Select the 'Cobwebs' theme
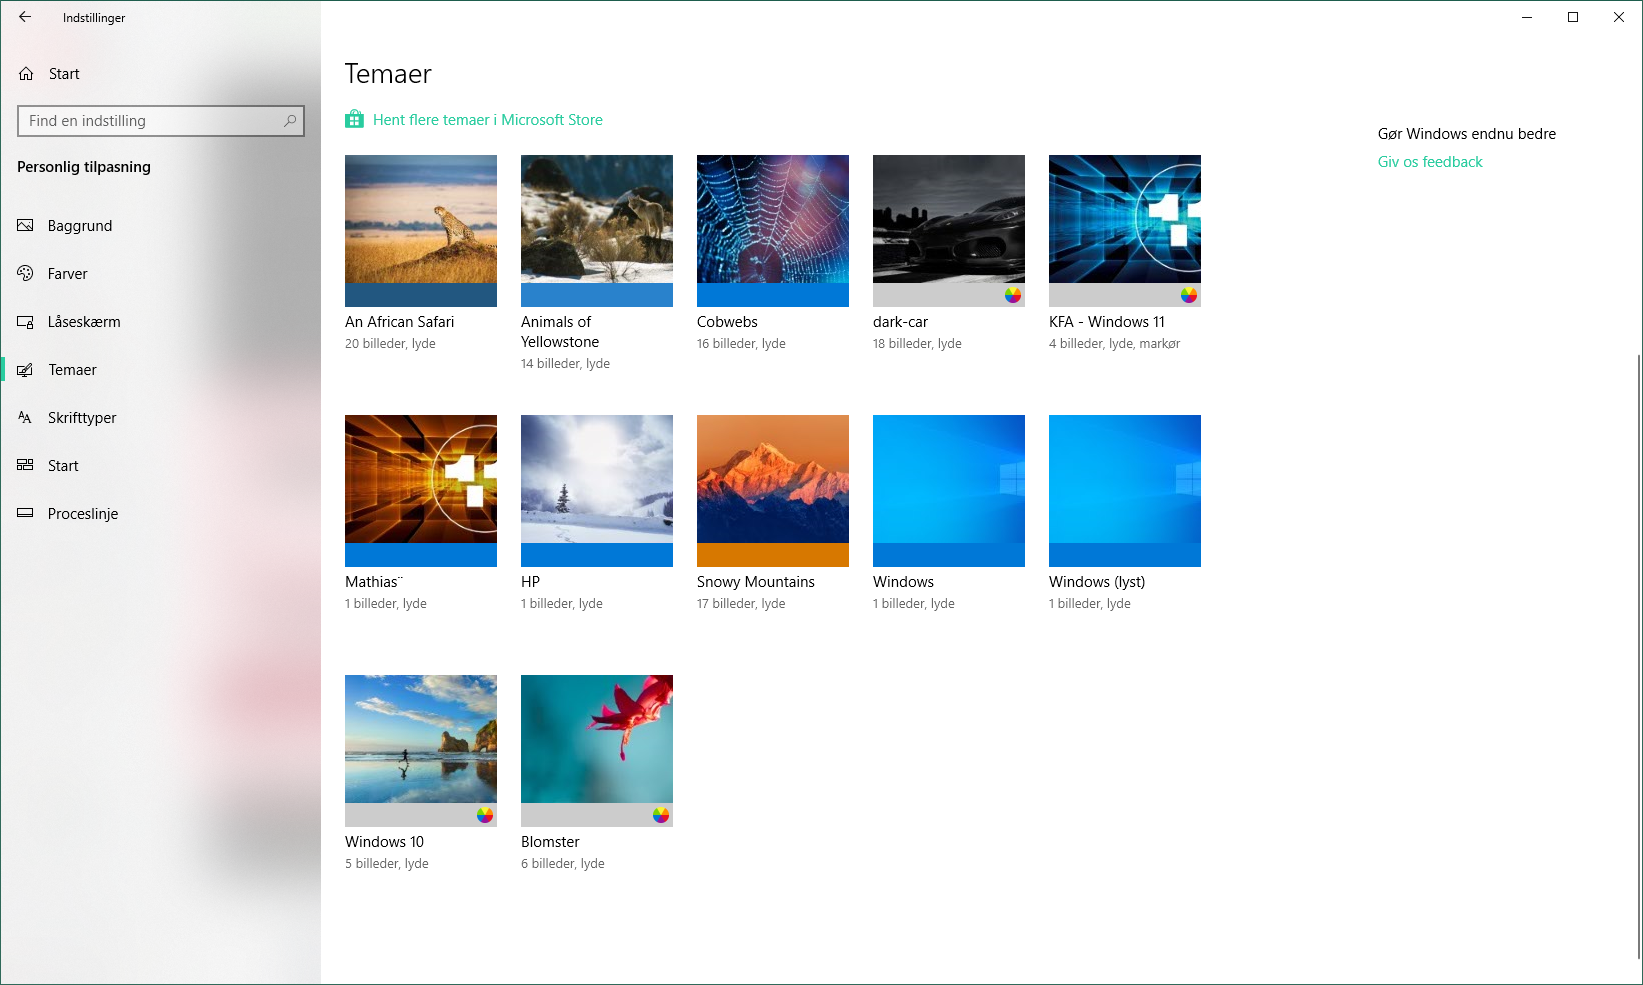 772,231
